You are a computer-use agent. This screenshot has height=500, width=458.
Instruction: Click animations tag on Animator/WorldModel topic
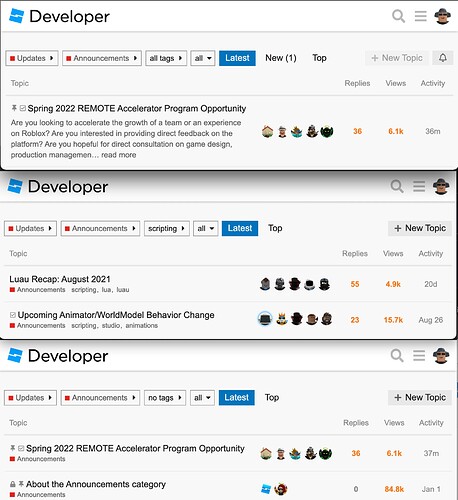(141, 325)
